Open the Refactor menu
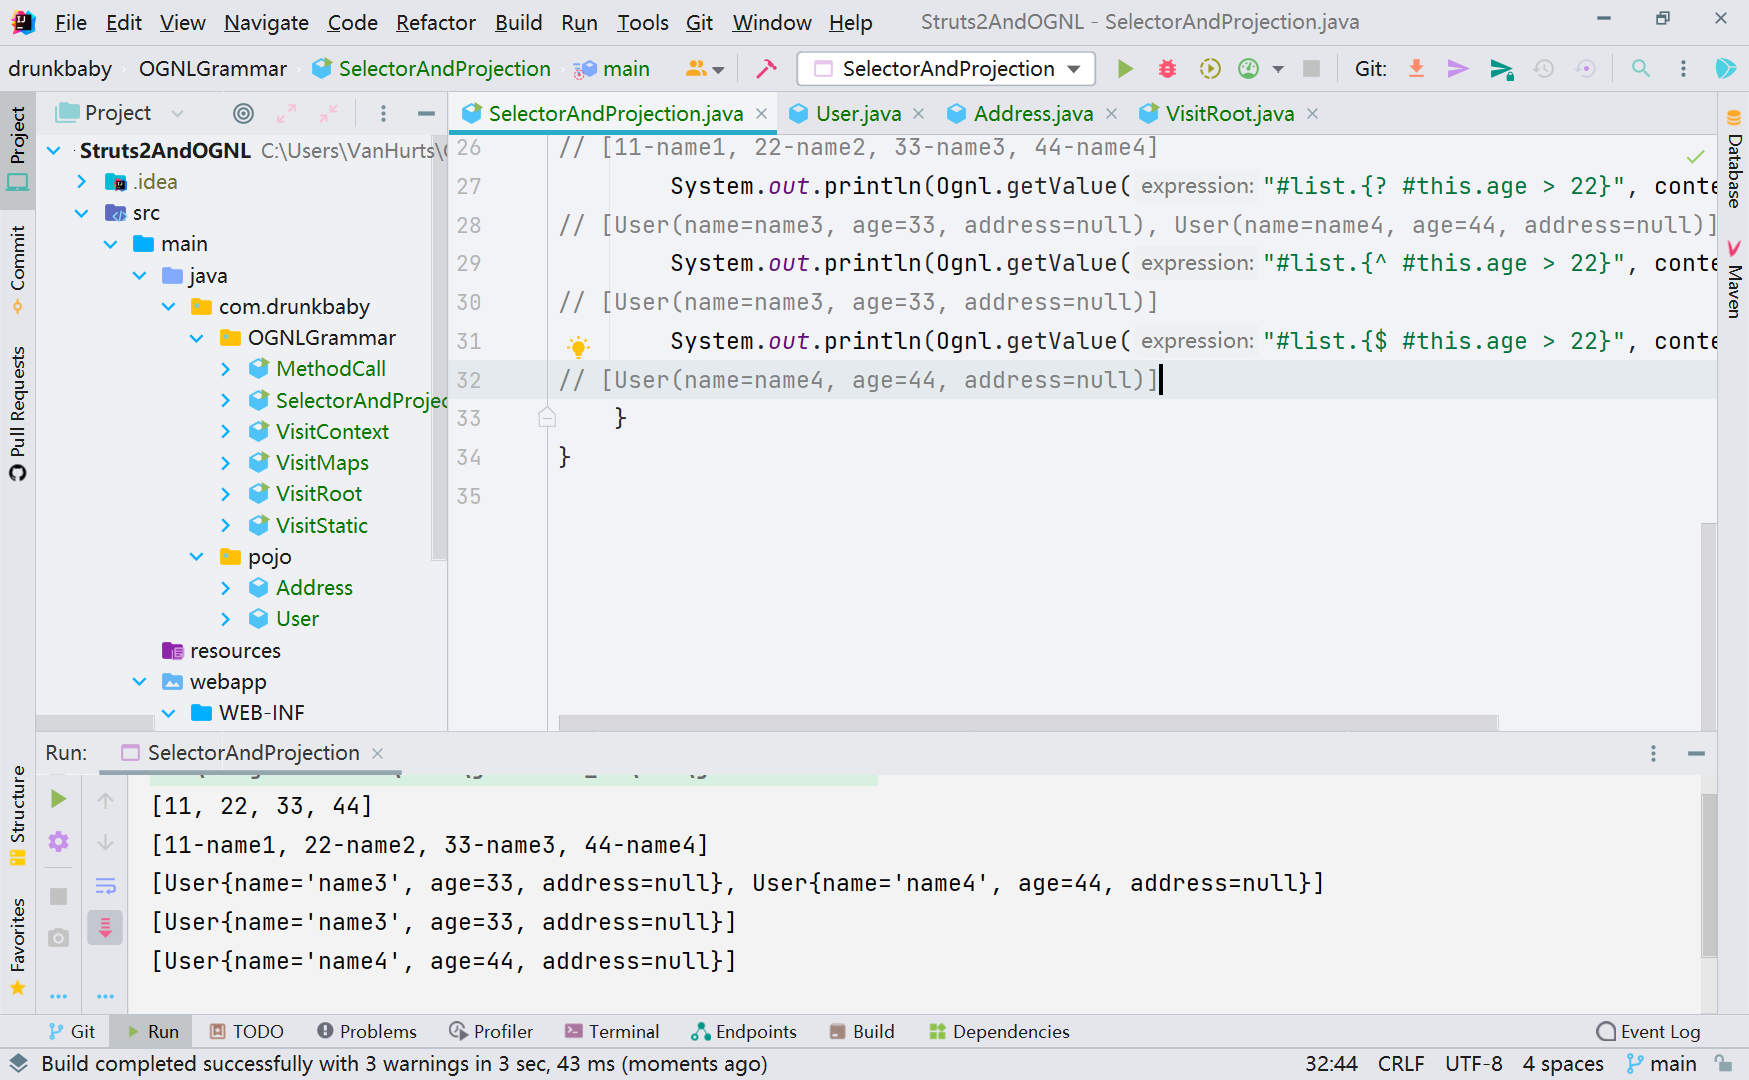Screen dimensions: 1749x1080 tap(435, 22)
